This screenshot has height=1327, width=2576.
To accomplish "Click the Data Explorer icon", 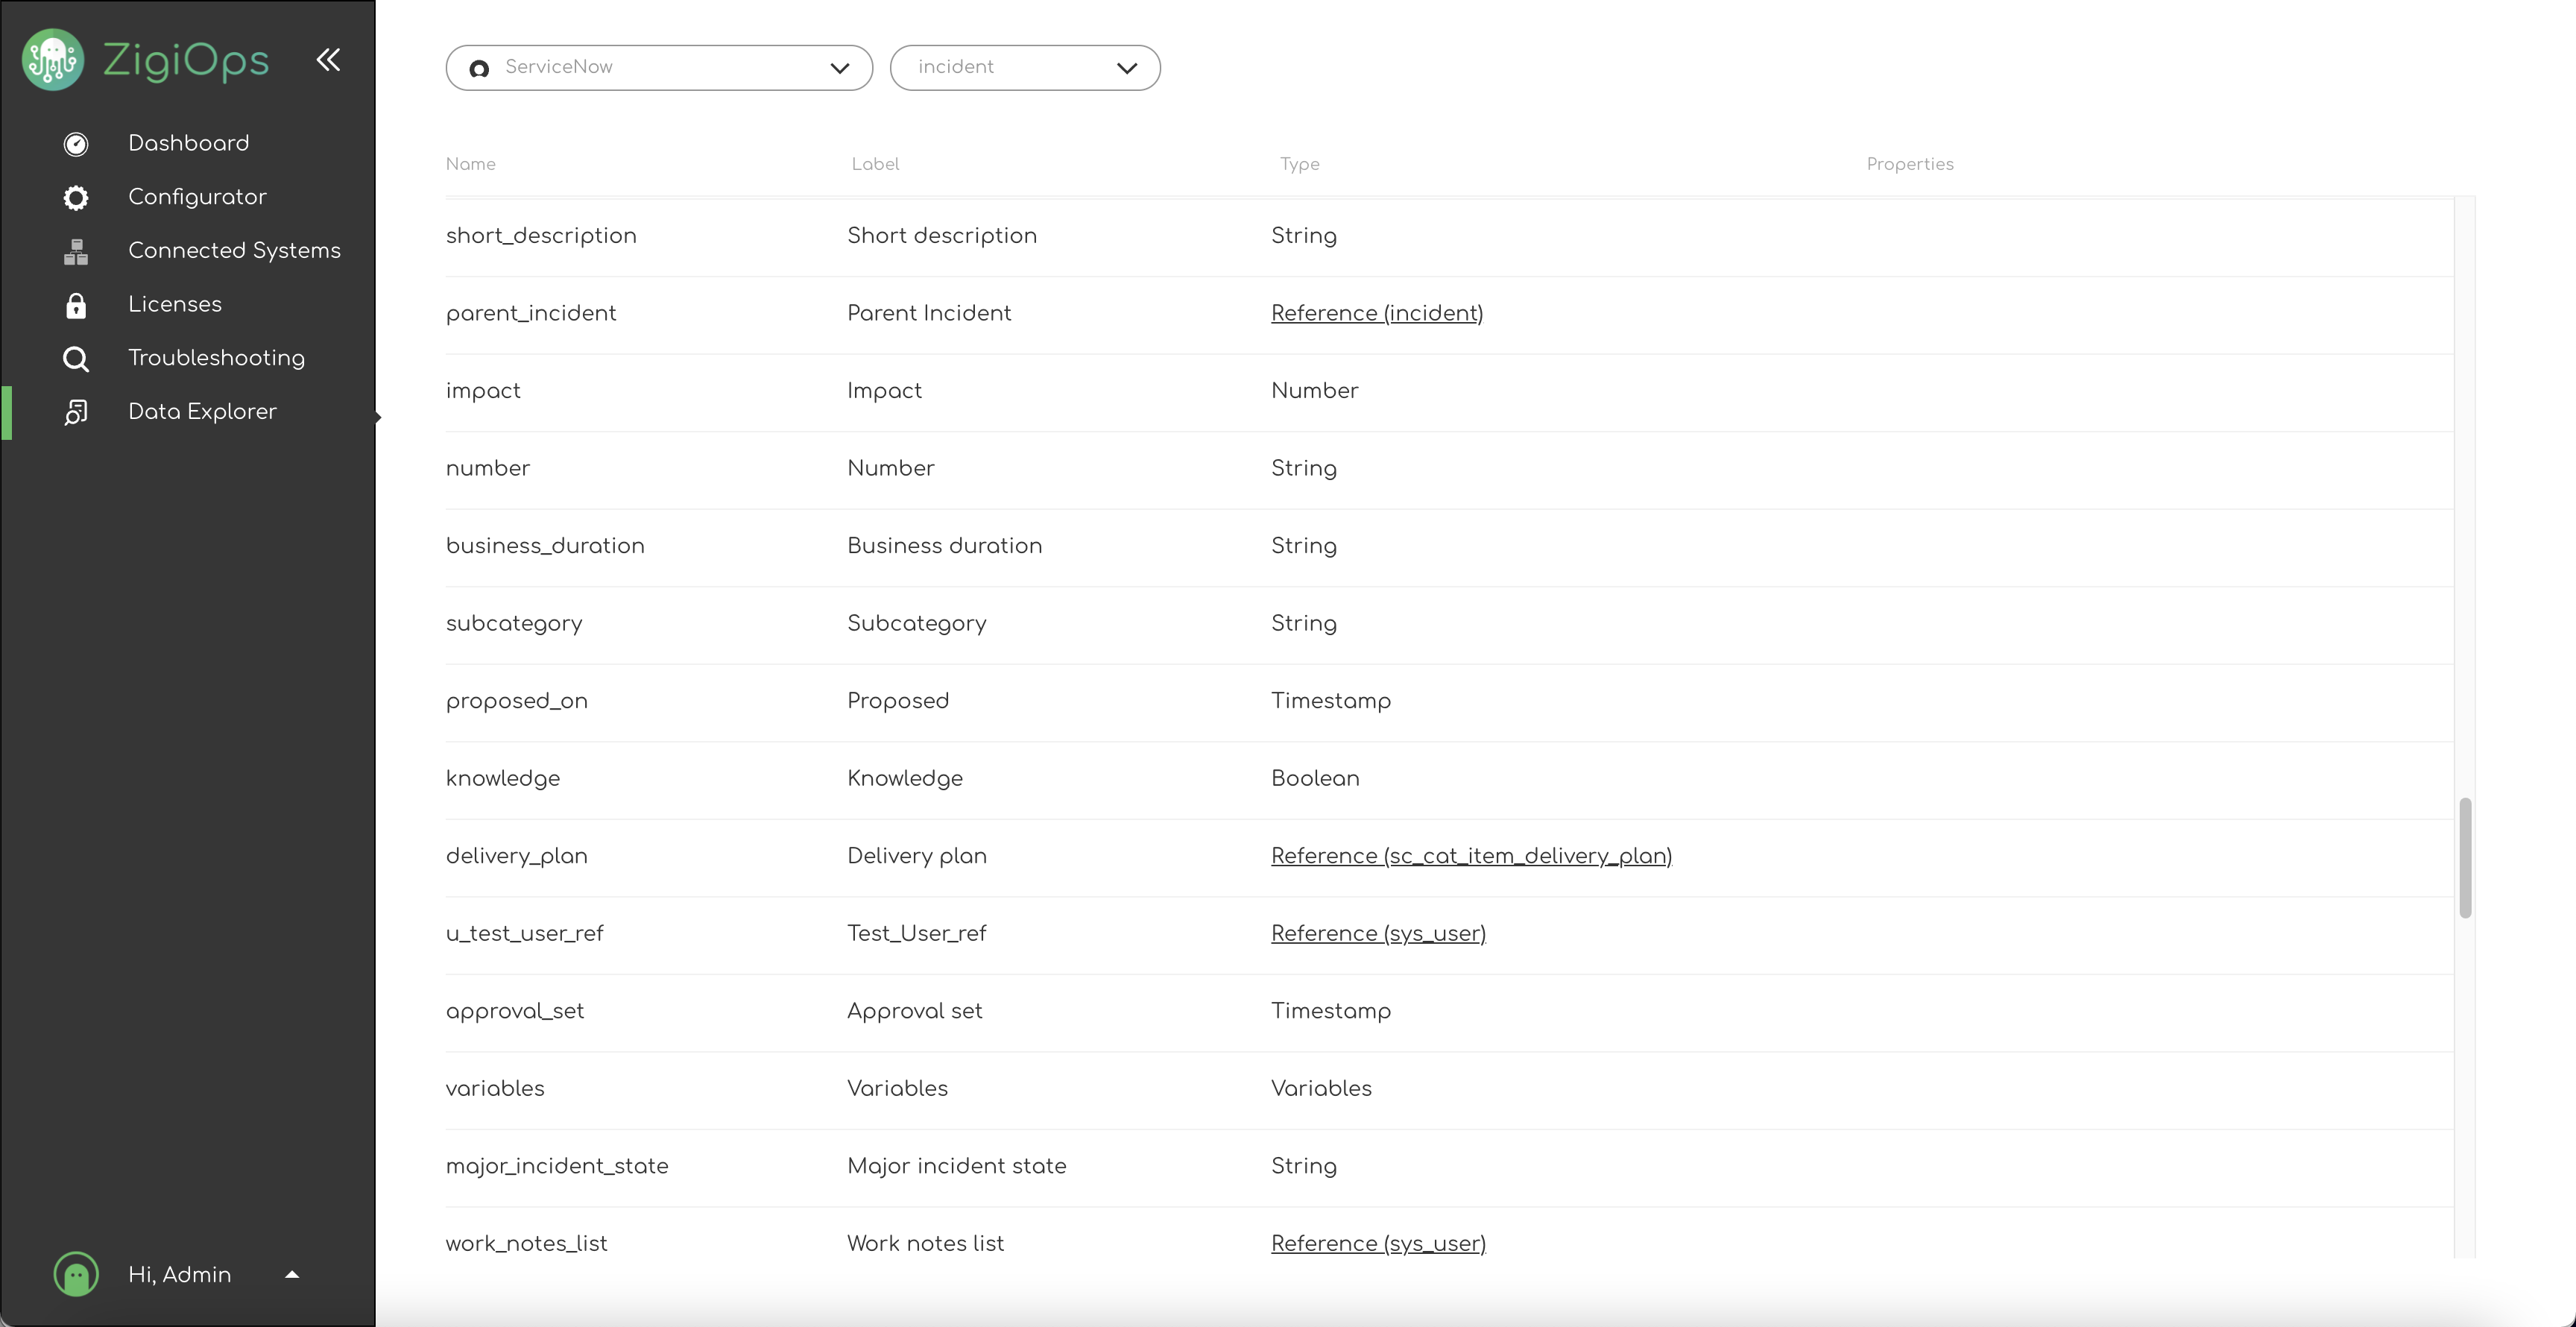I will tap(76, 412).
